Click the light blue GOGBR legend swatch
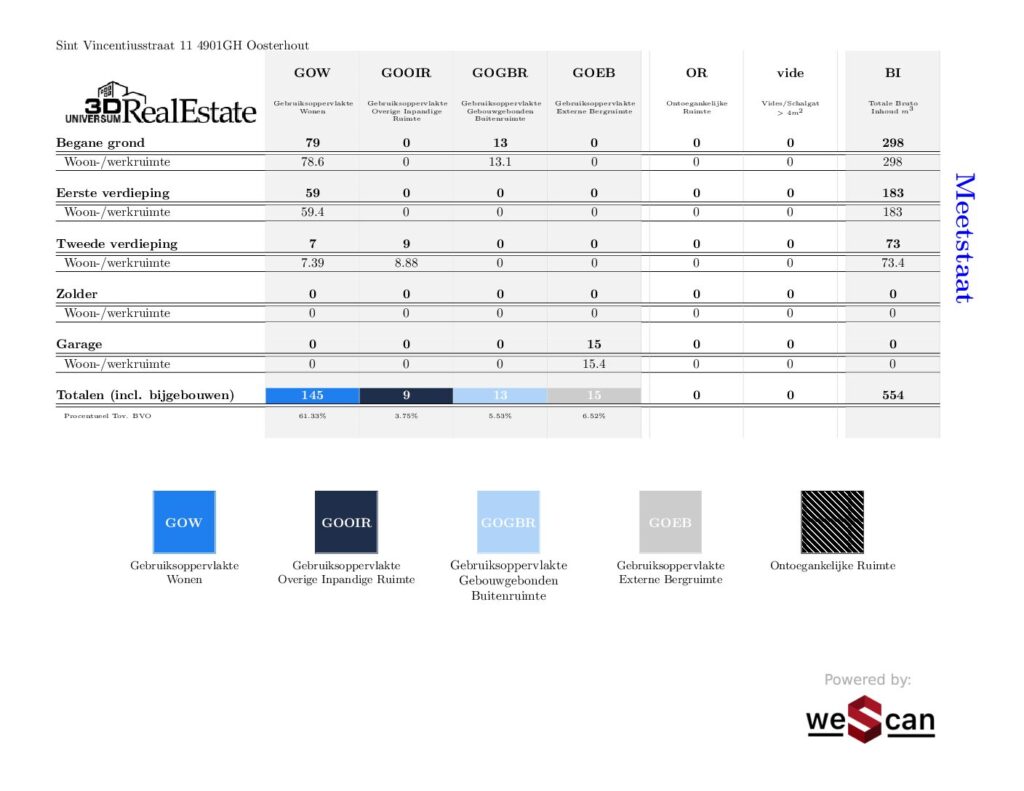Screen dimensions: 1024x791 pyautogui.click(x=508, y=522)
